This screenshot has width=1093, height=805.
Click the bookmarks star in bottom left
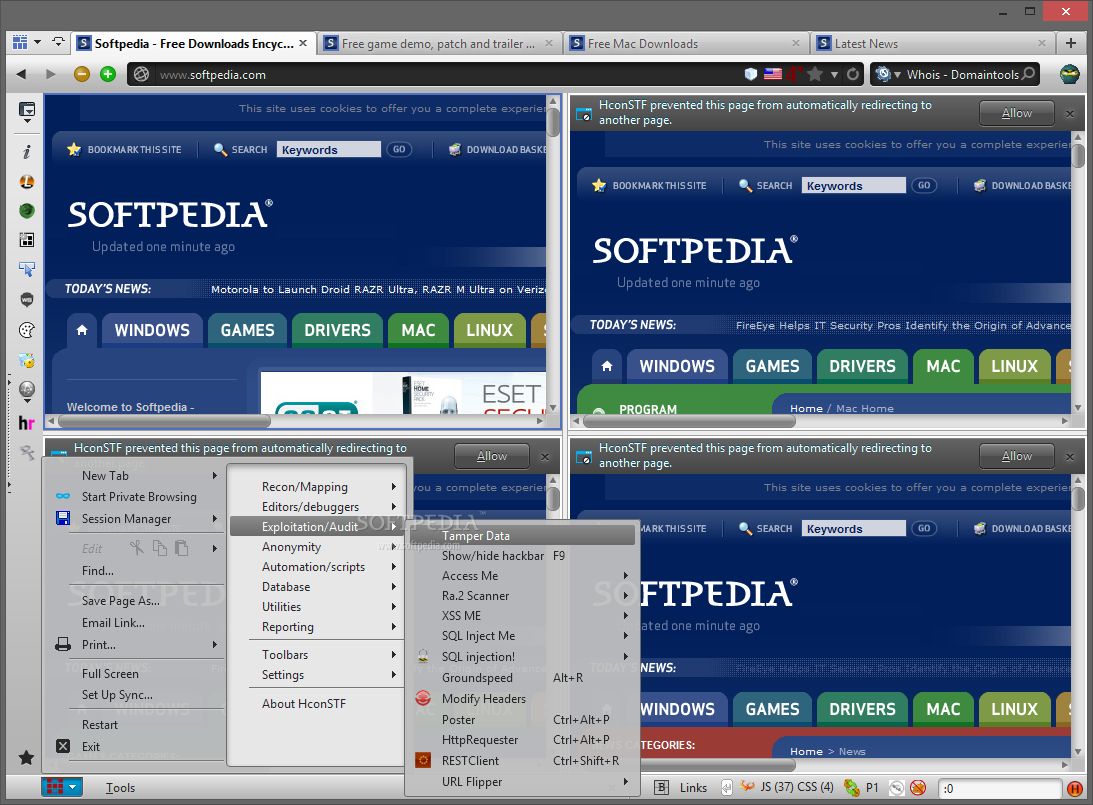26,757
